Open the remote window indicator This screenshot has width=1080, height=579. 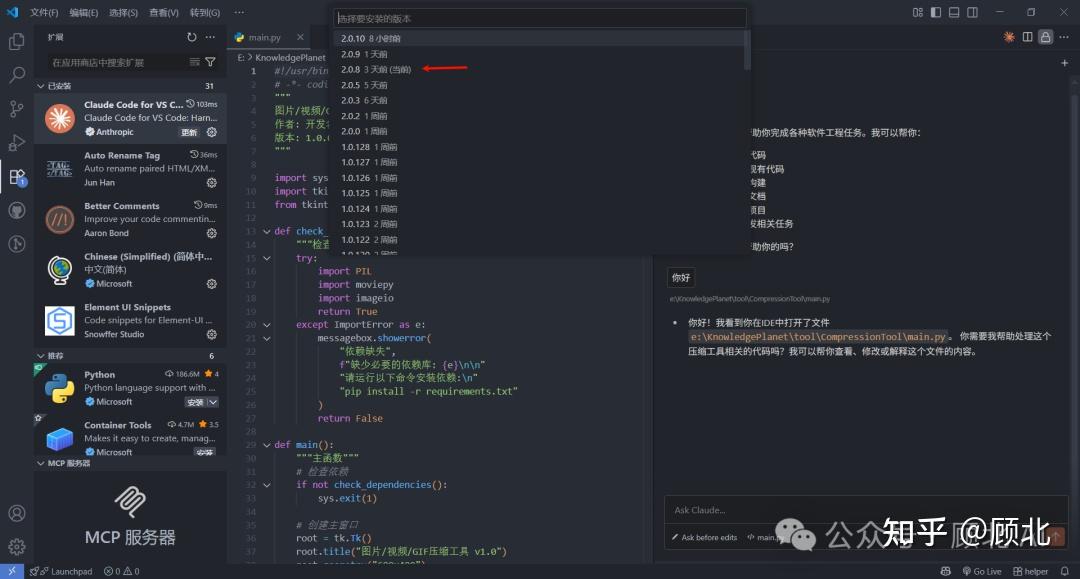coord(12,571)
